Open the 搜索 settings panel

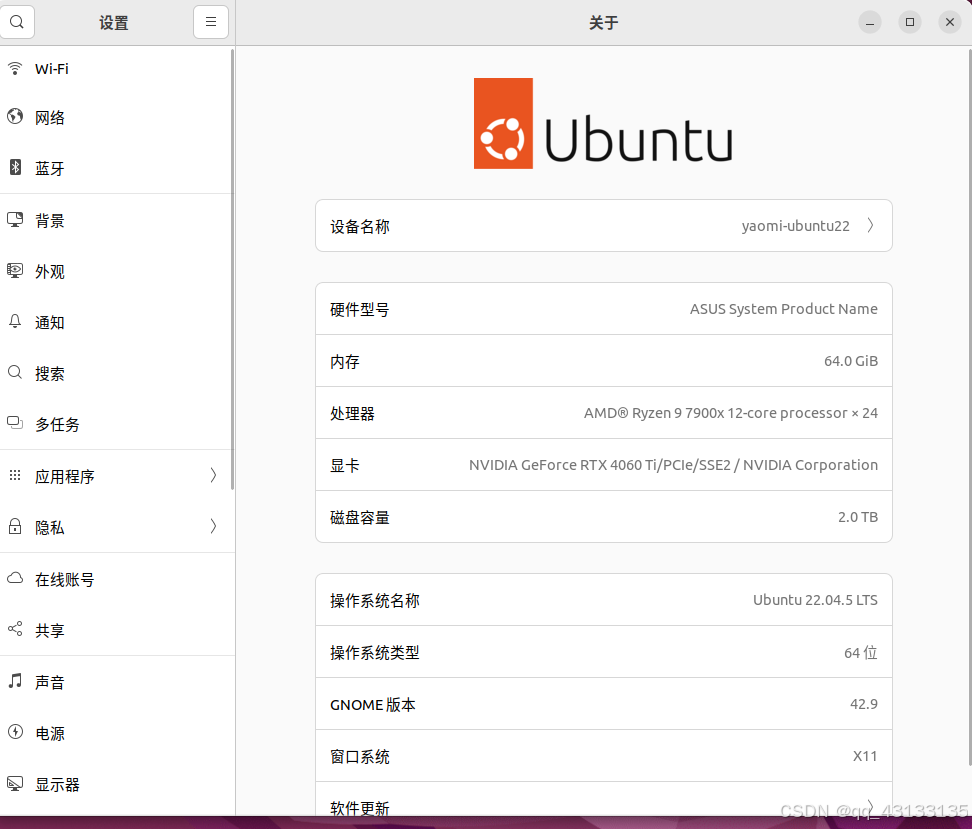coord(117,373)
